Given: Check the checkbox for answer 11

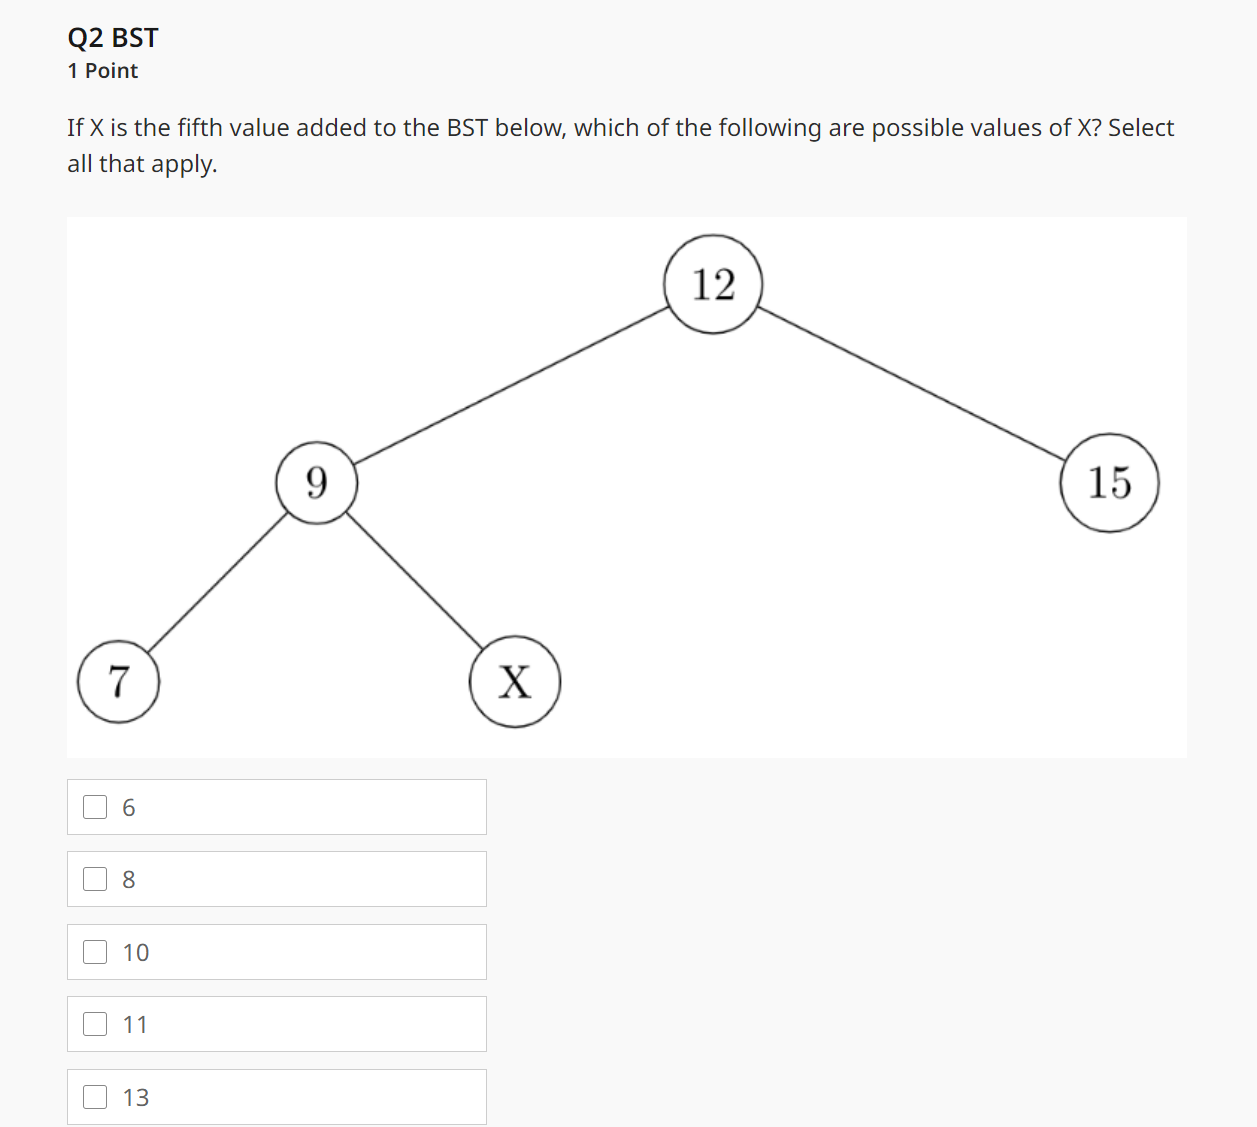Looking at the screenshot, I should (95, 1023).
